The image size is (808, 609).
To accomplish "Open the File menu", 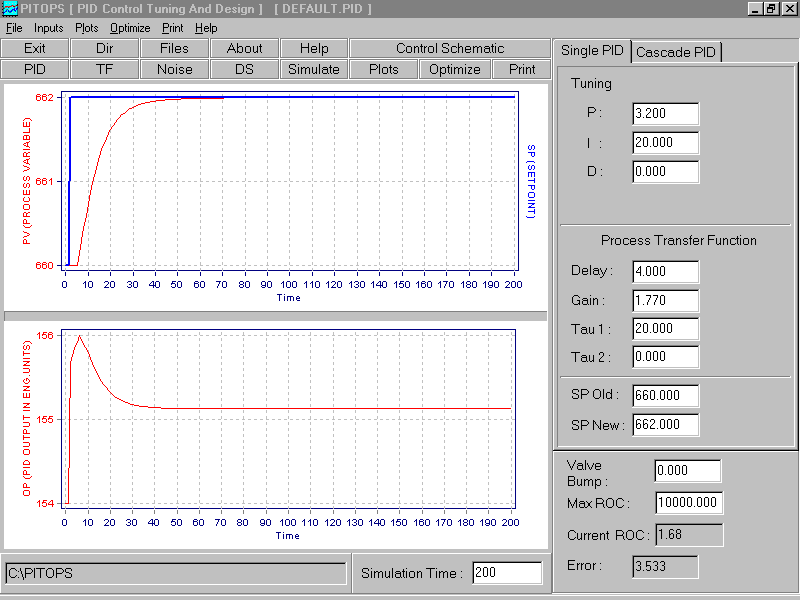I will click(14, 28).
